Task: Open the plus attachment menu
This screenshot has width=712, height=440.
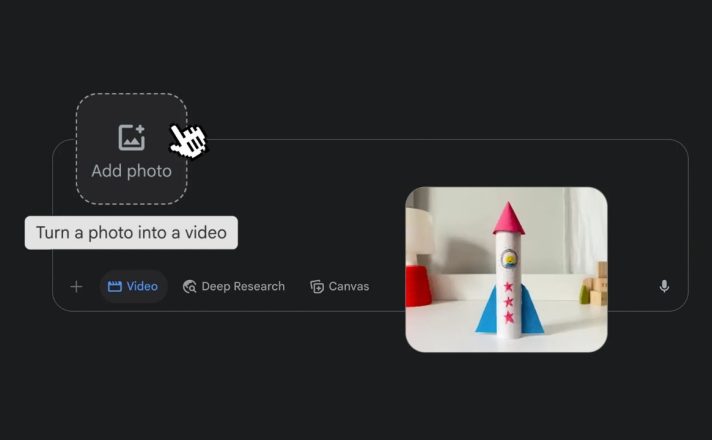Action: pyautogui.click(x=76, y=287)
